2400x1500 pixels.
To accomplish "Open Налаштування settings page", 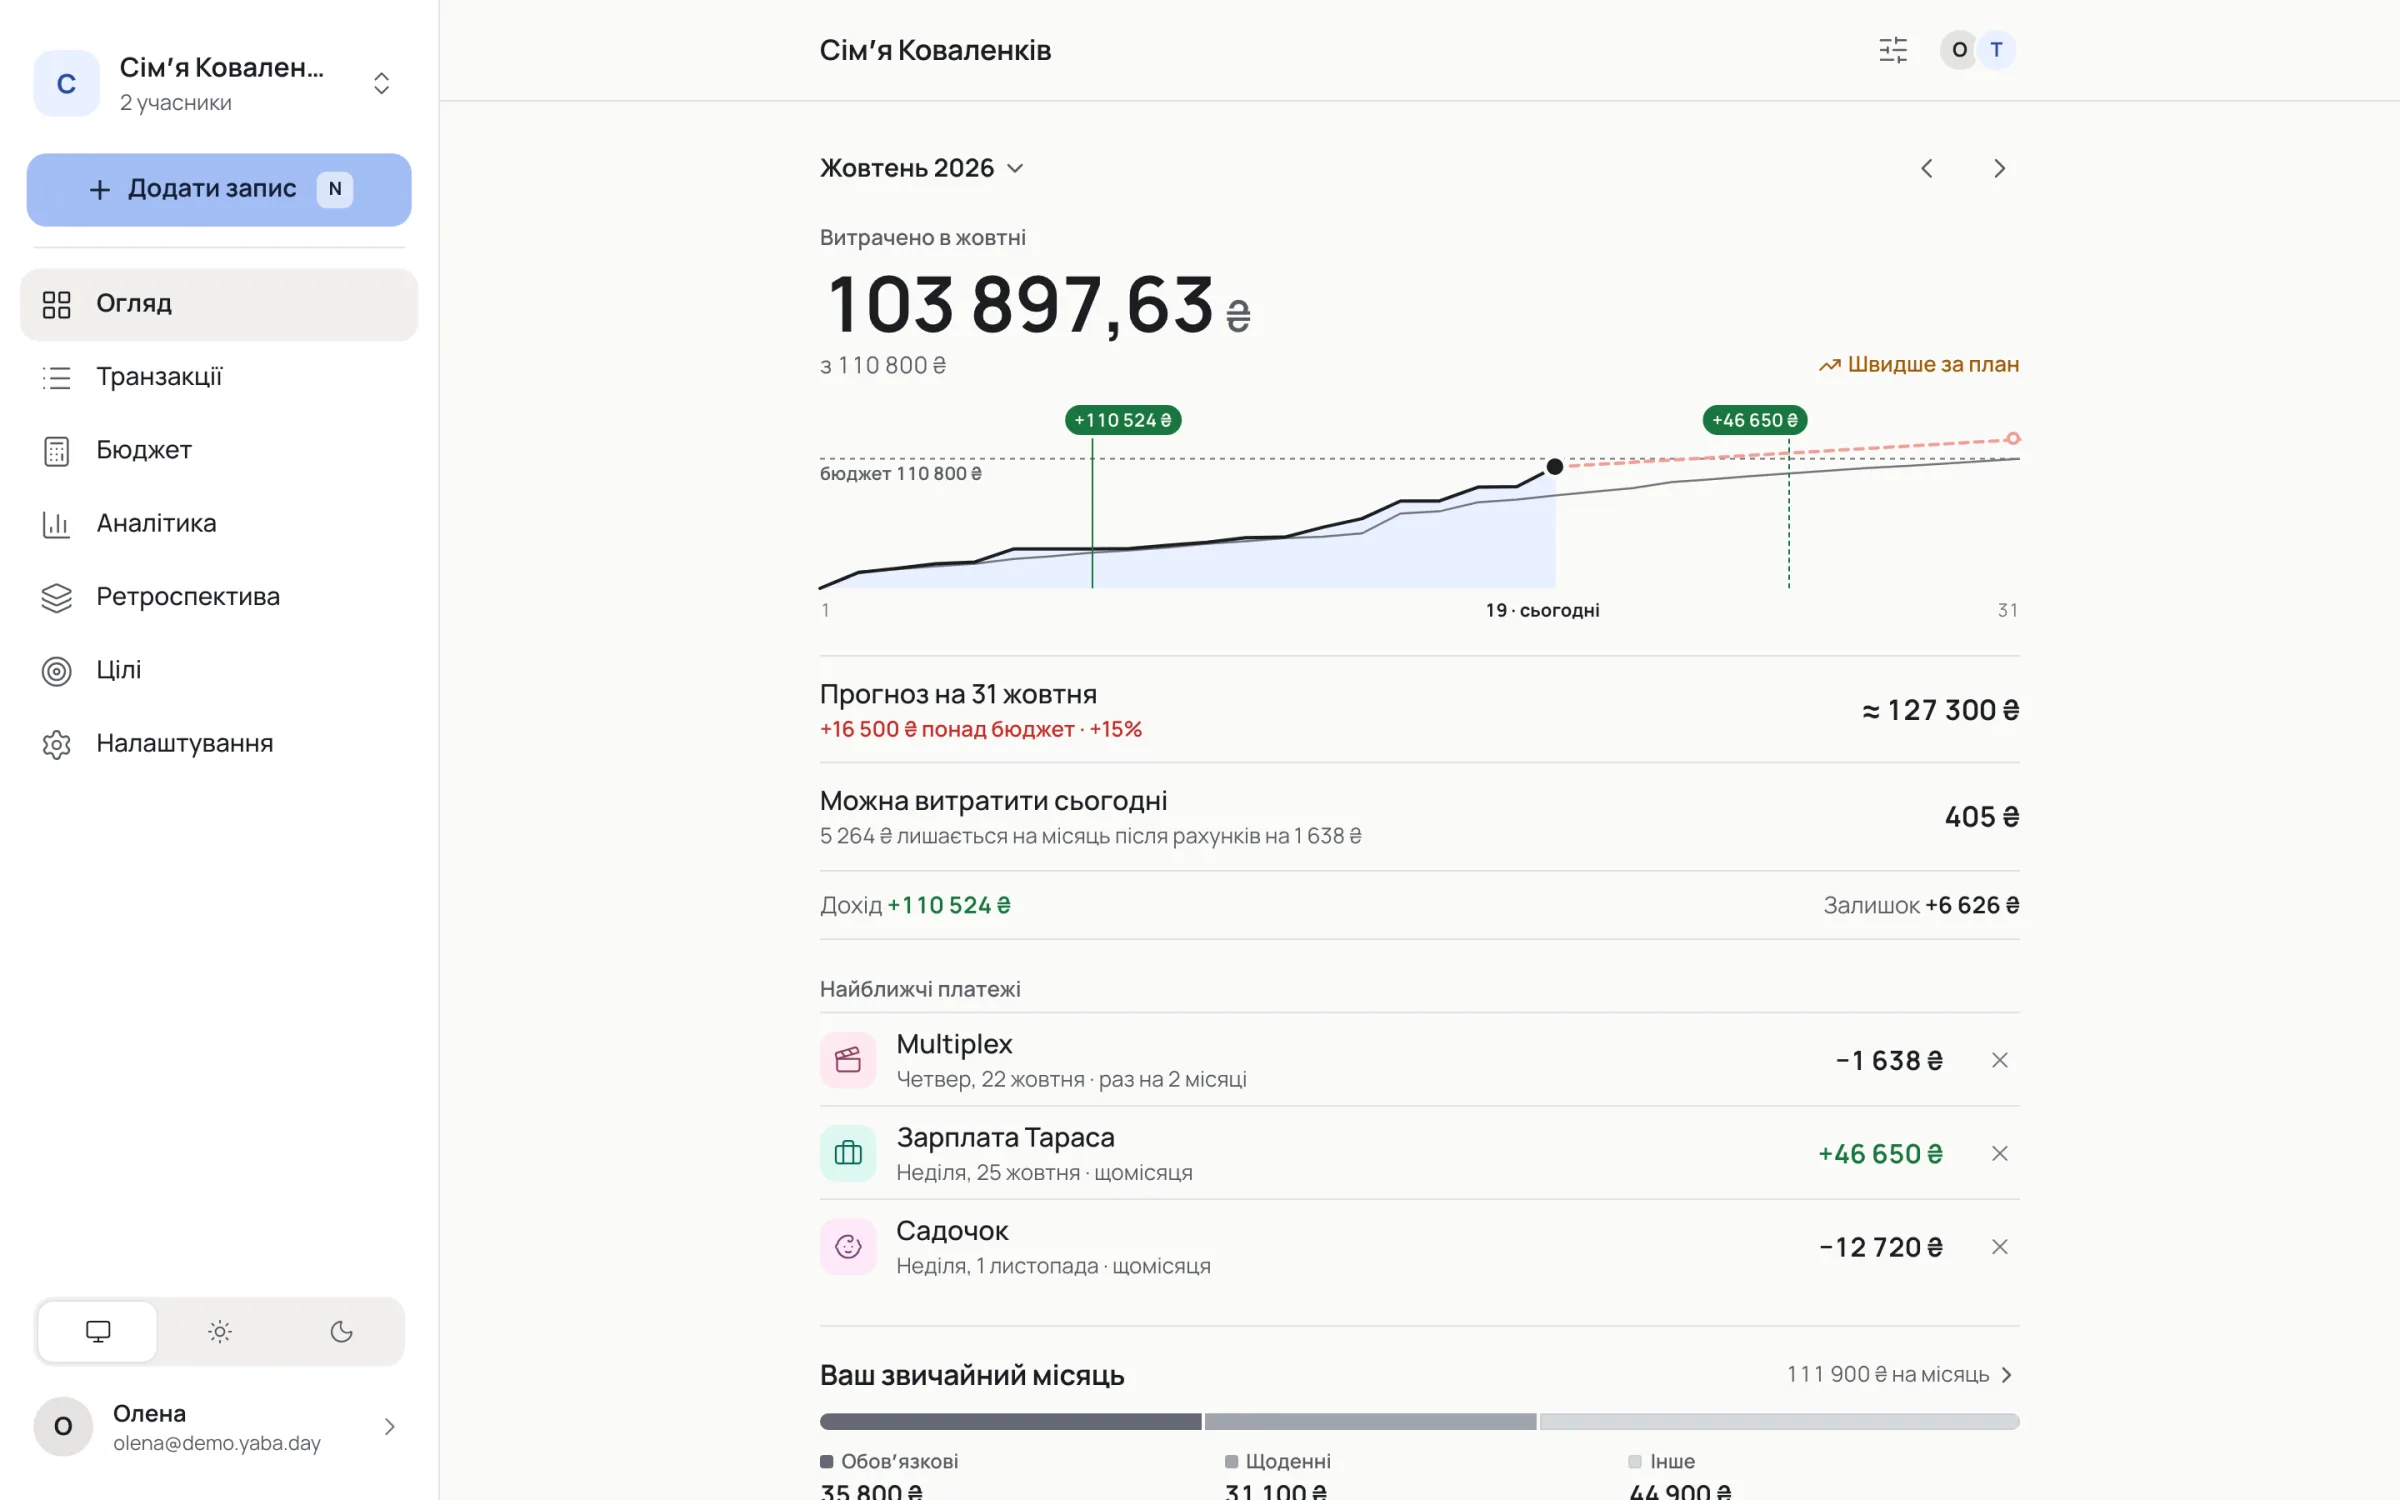I will (219, 744).
